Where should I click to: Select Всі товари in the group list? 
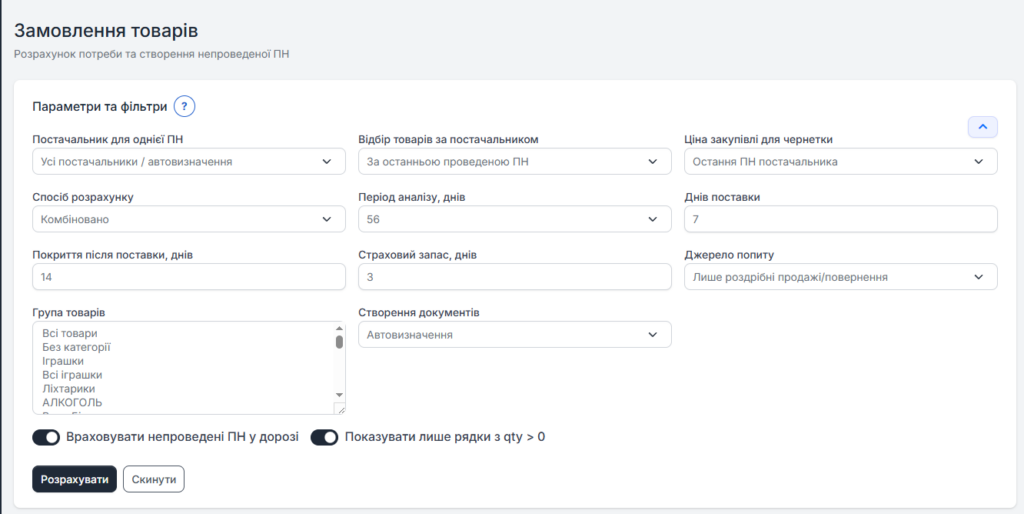(70, 333)
